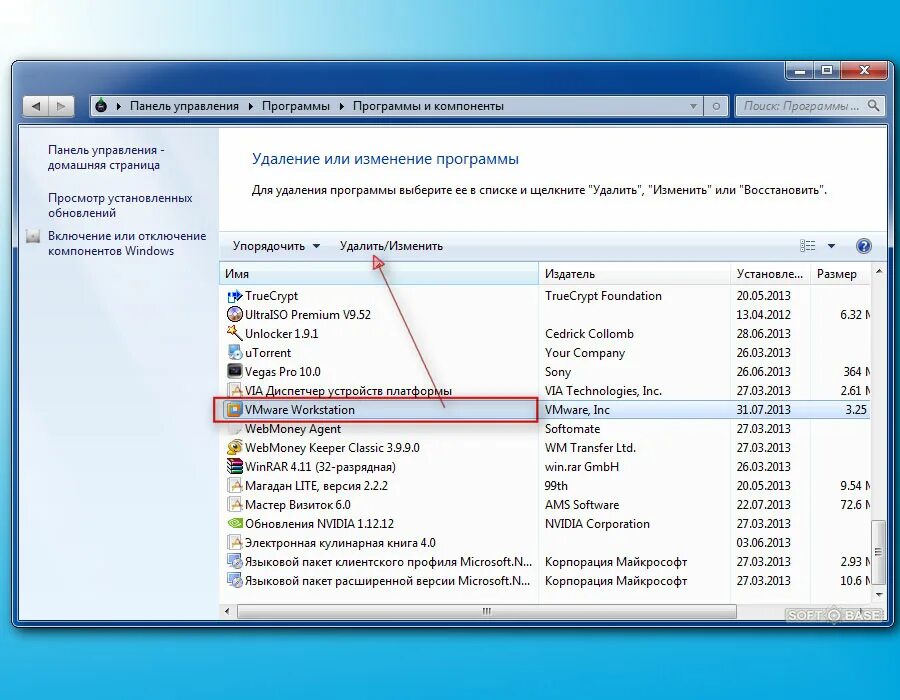
Task: Open Просмотр установленных обновлений link
Action: pyautogui.click(x=120, y=205)
